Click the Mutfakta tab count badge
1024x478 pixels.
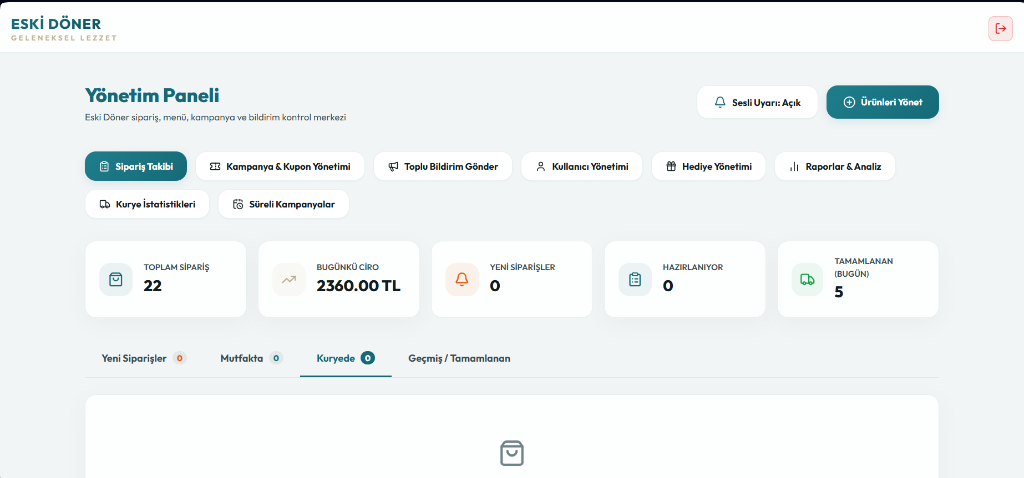(x=276, y=358)
